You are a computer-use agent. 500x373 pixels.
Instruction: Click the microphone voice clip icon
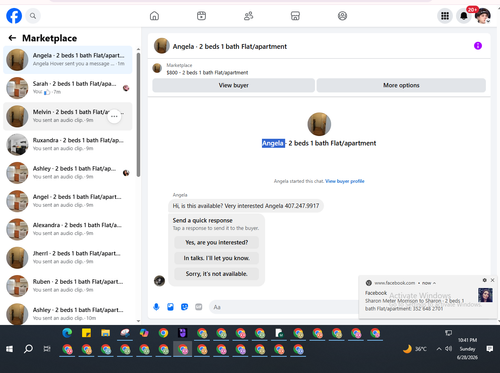point(156,307)
